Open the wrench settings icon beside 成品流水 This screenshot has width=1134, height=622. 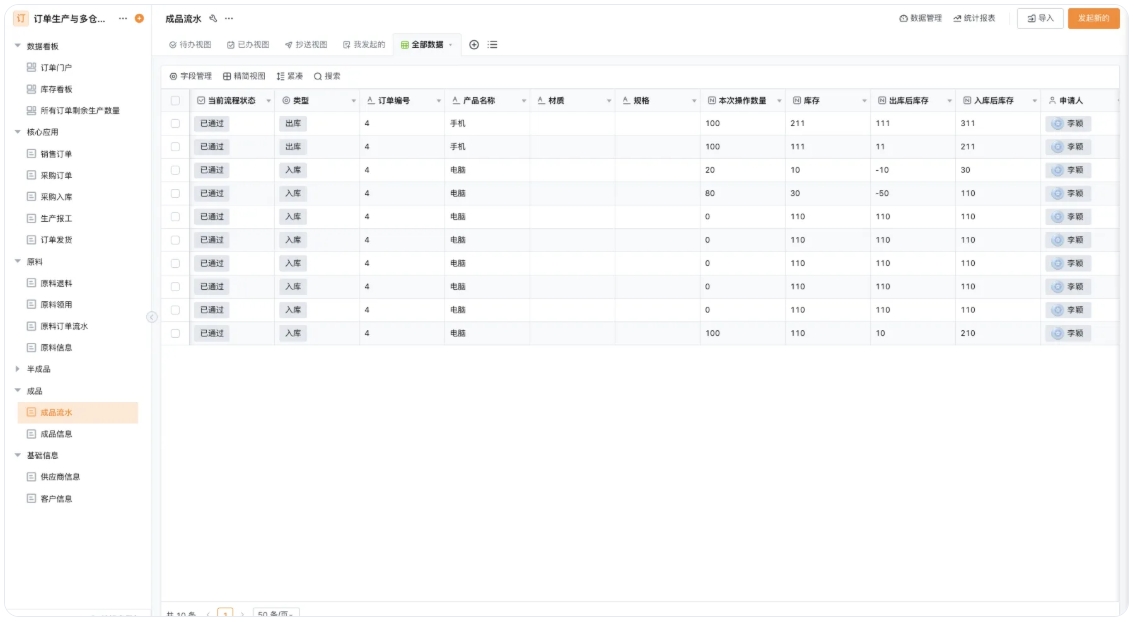click(x=213, y=19)
